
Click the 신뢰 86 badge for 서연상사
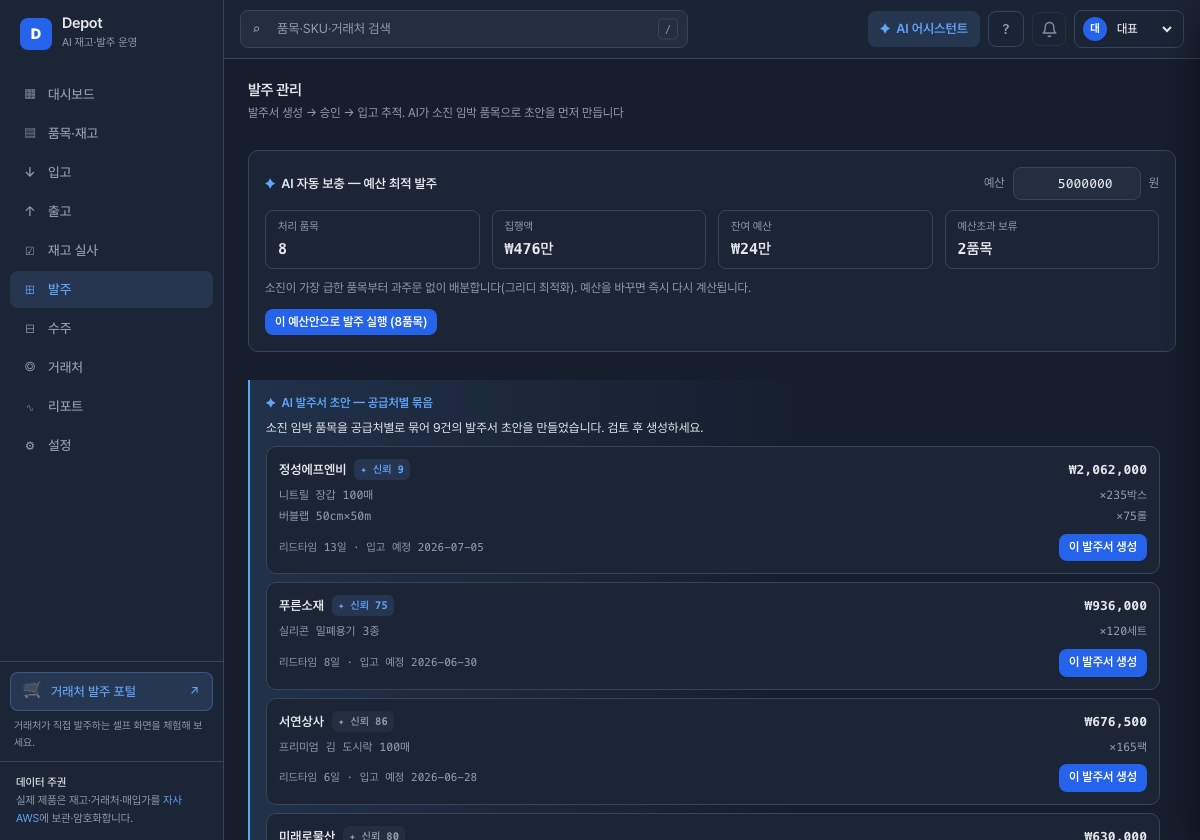click(363, 721)
